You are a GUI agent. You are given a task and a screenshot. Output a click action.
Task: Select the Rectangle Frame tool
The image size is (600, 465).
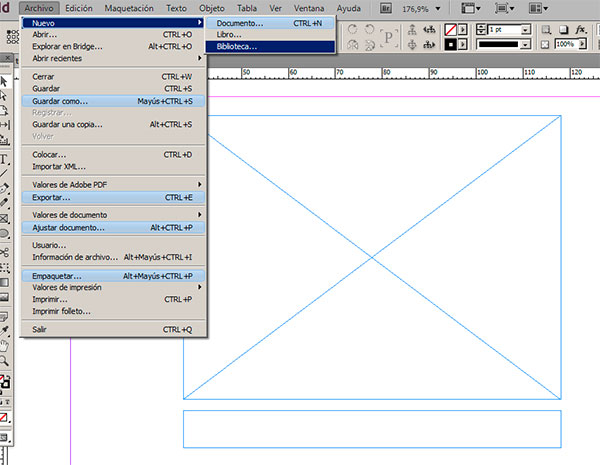pos(4,219)
